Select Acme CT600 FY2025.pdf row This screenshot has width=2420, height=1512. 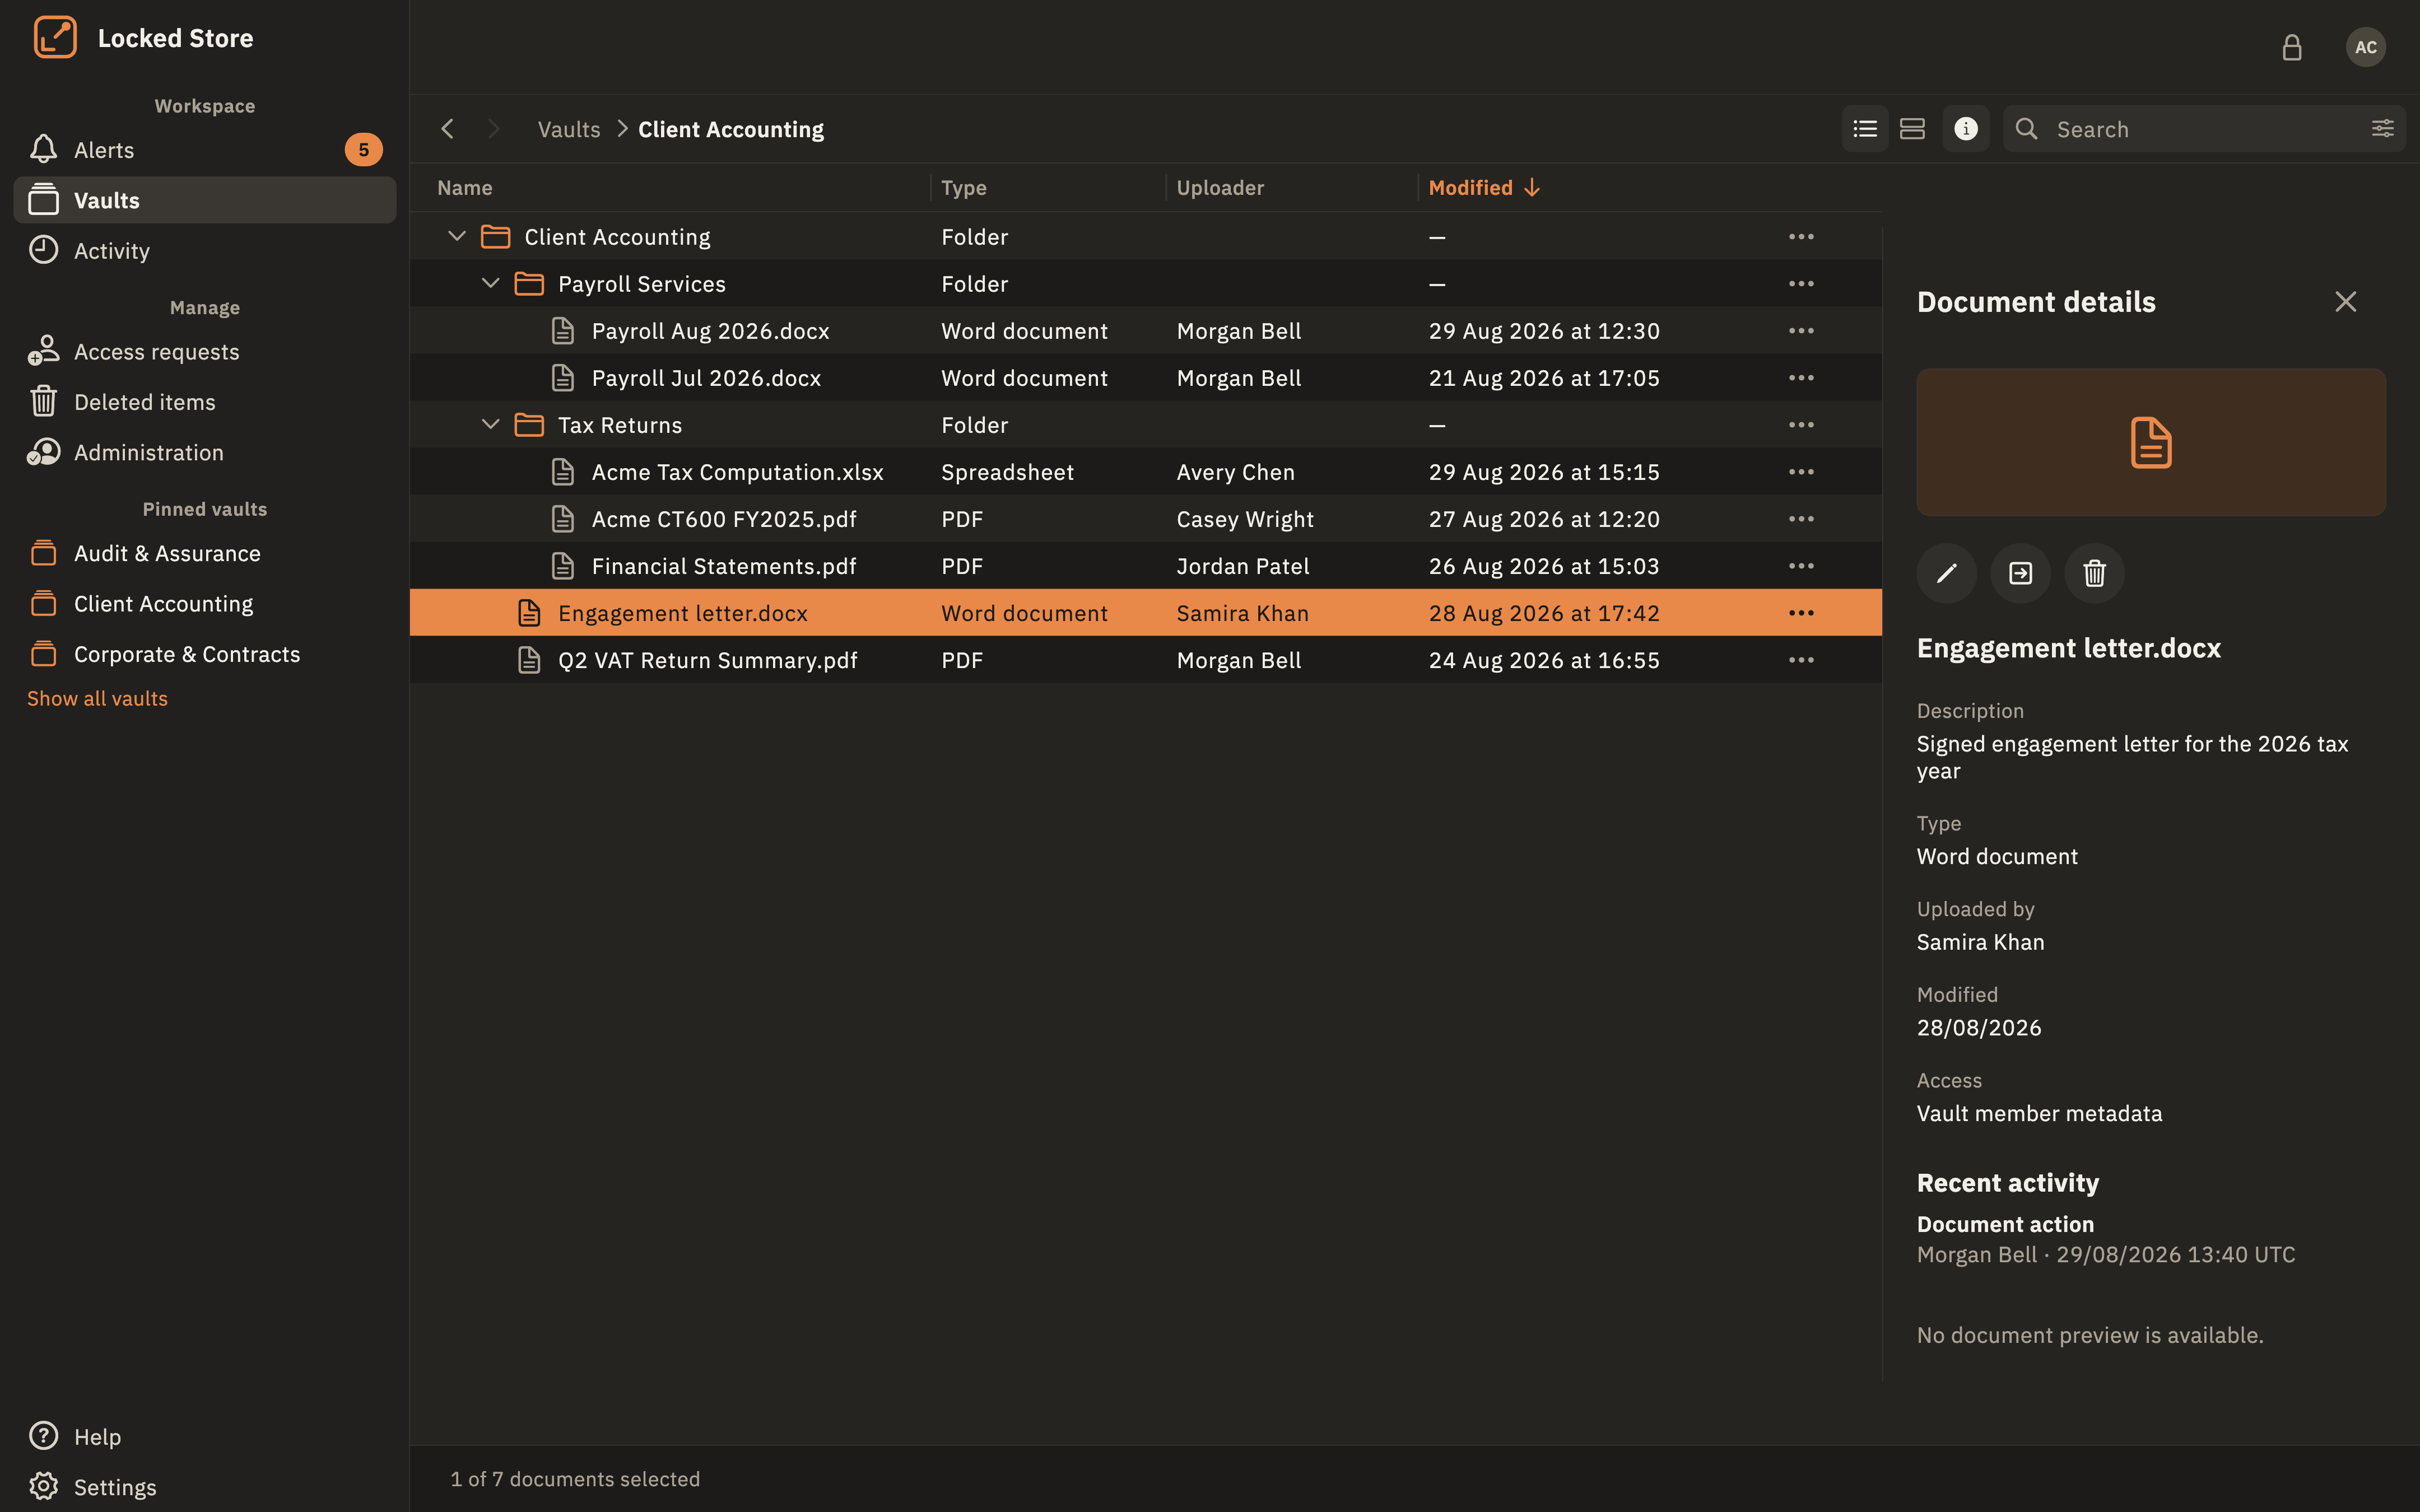coord(1145,519)
